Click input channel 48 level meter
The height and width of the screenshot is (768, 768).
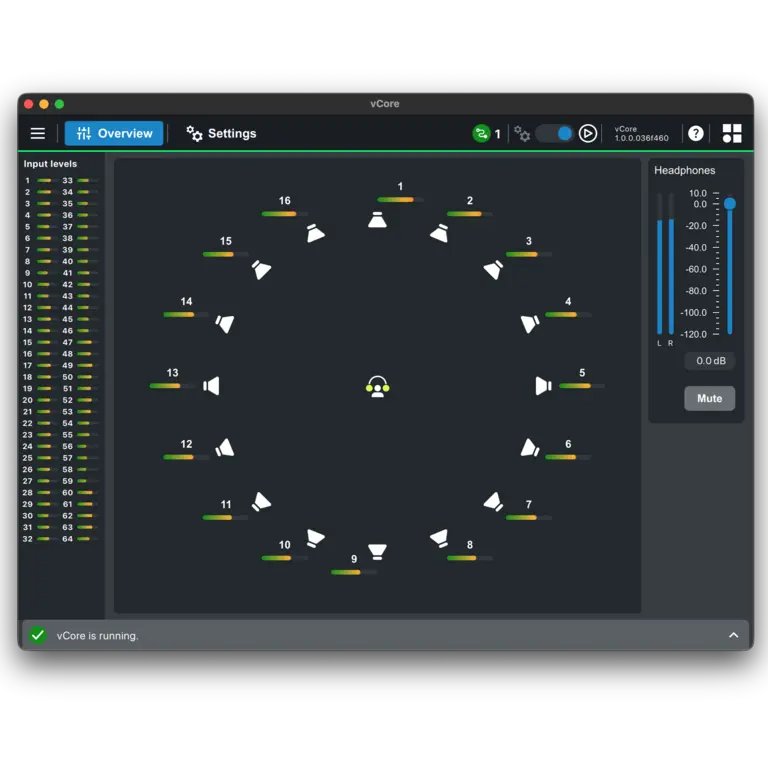87,354
